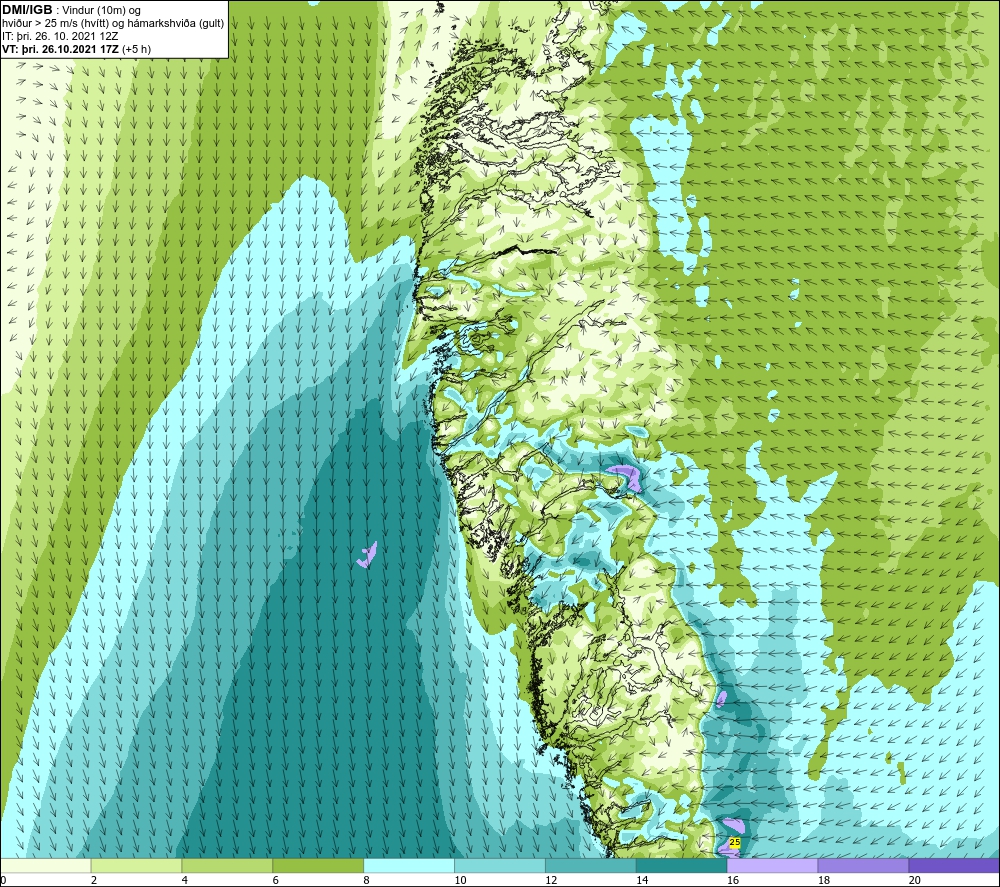Click the 8–10 m/s light cyan legend swatch

[x=409, y=865]
